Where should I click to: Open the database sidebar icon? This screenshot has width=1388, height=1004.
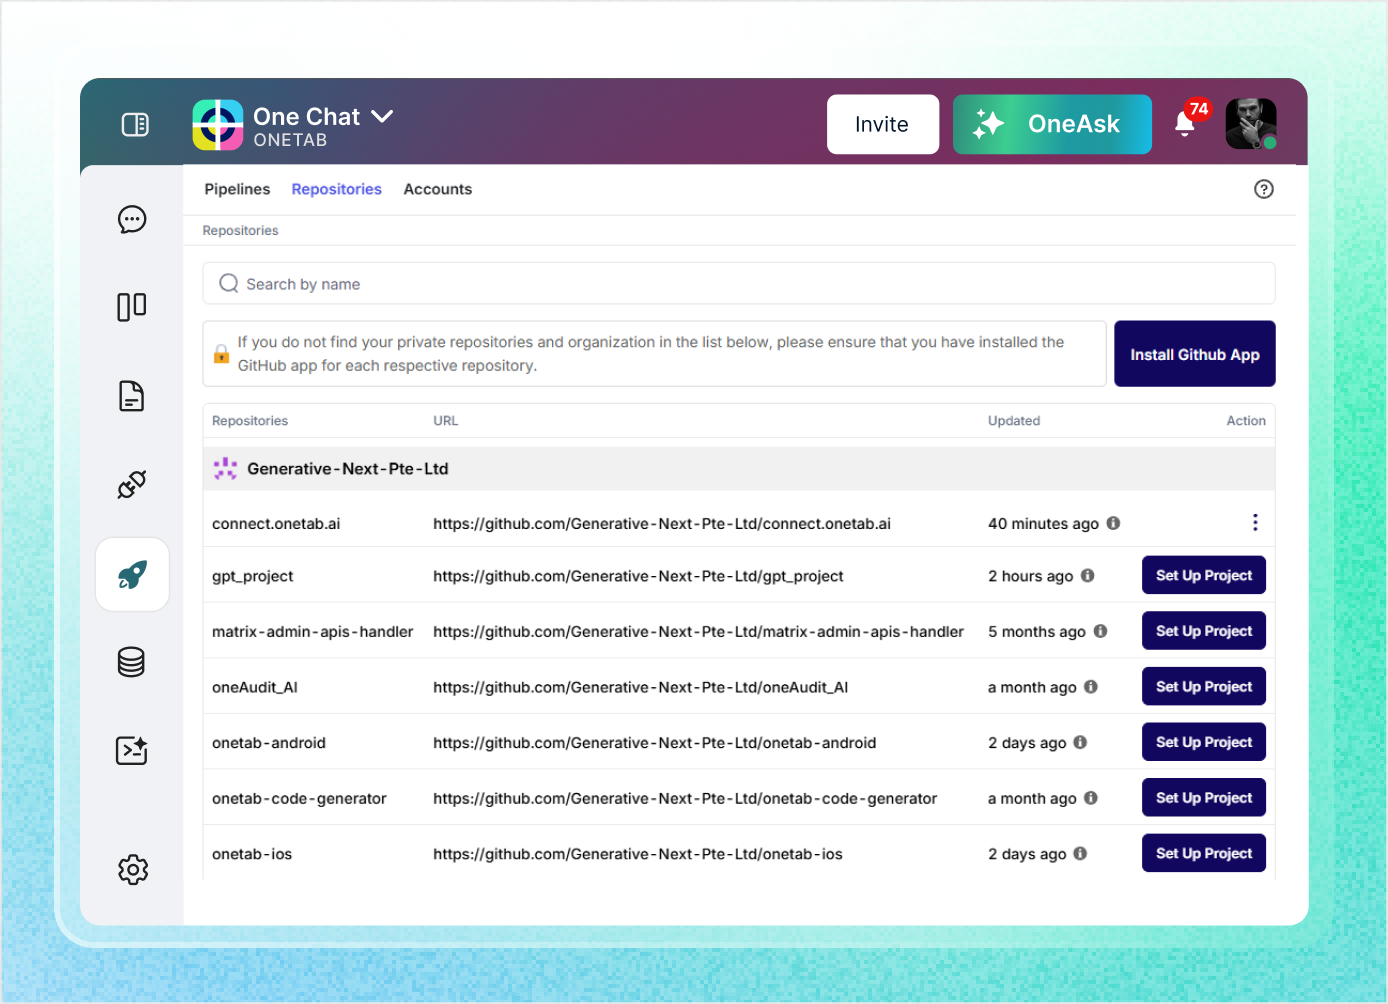(132, 662)
